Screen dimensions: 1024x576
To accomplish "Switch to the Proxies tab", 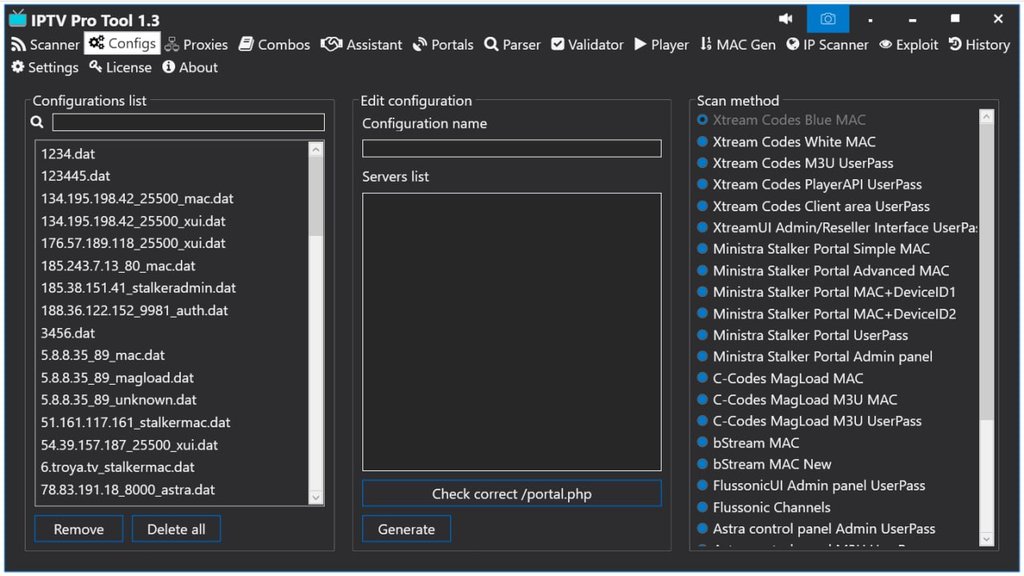I will pyautogui.click(x=196, y=44).
